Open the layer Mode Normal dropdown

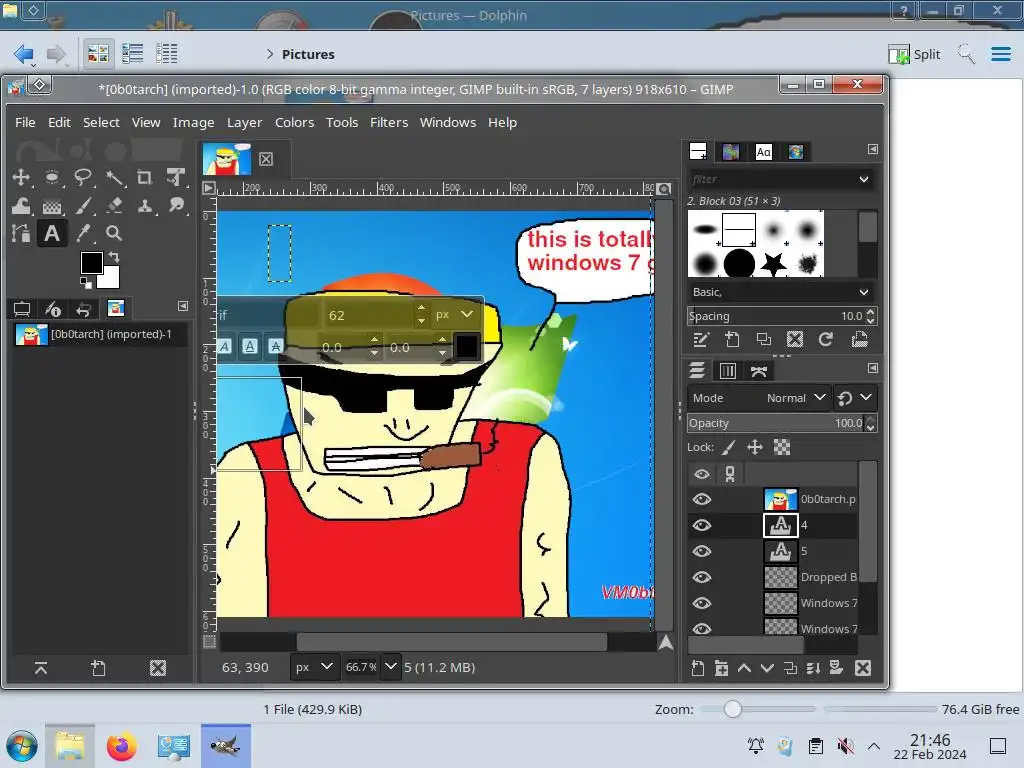[759, 398]
